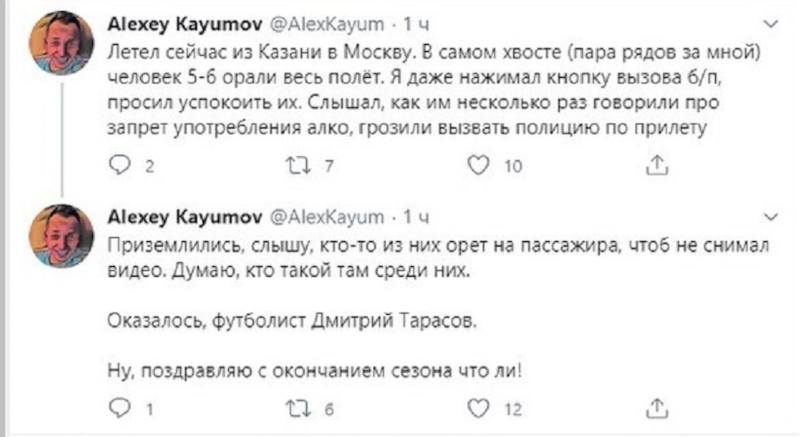Image resolution: width=800 pixels, height=437 pixels.
Task: Share the tweet about the Казань–Москва flight
Action: (x=658, y=165)
